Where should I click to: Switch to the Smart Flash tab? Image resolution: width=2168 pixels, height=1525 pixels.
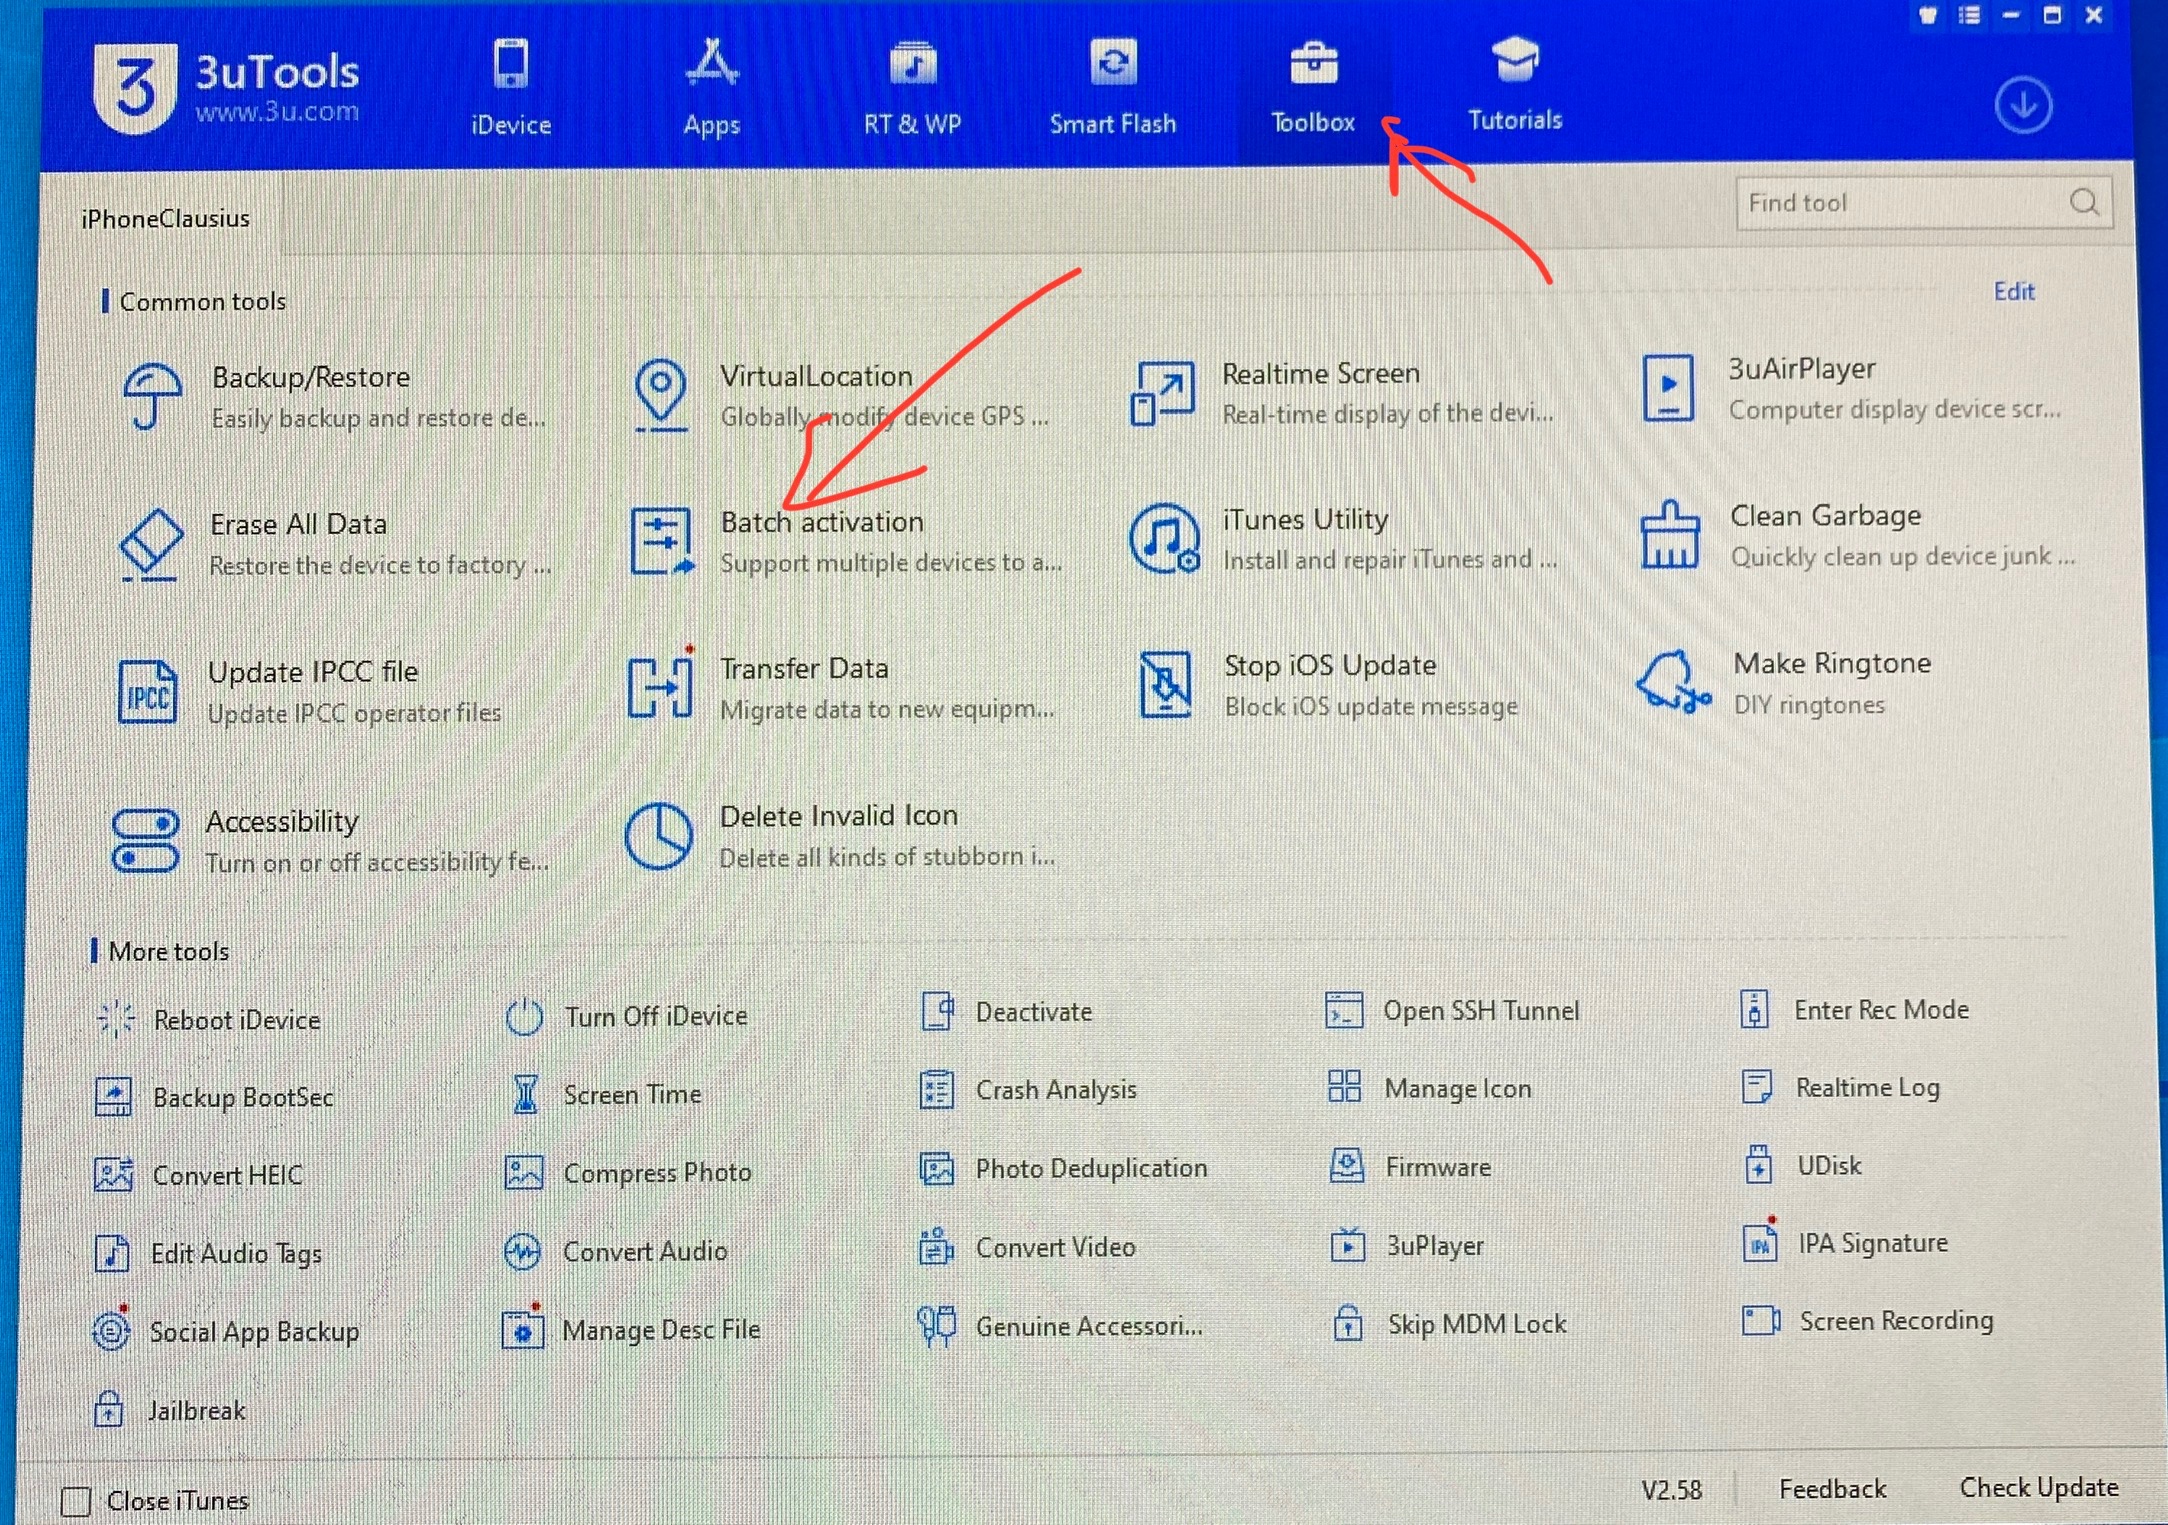click(1112, 88)
